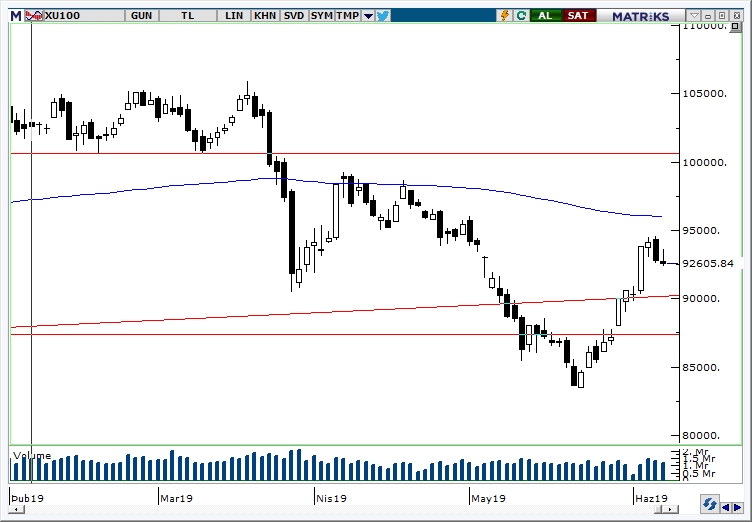
Task: Click the 92605.84 last price label
Action: (x=708, y=263)
